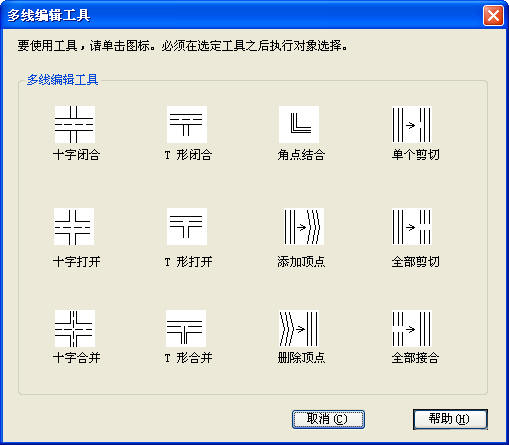Close the 多线编辑工具 dialog
Image resolution: width=509 pixels, height=445 pixels.
tap(493, 15)
